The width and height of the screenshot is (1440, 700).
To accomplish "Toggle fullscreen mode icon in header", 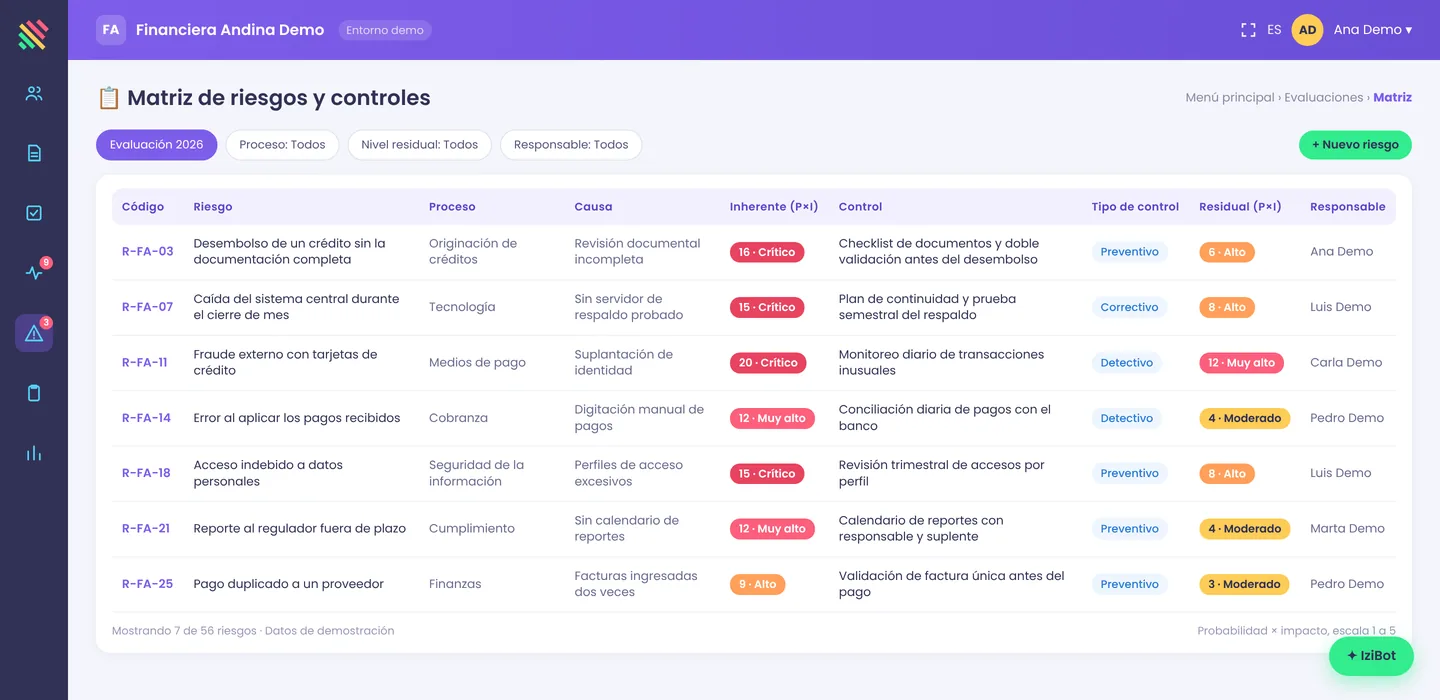I will tap(1248, 30).
